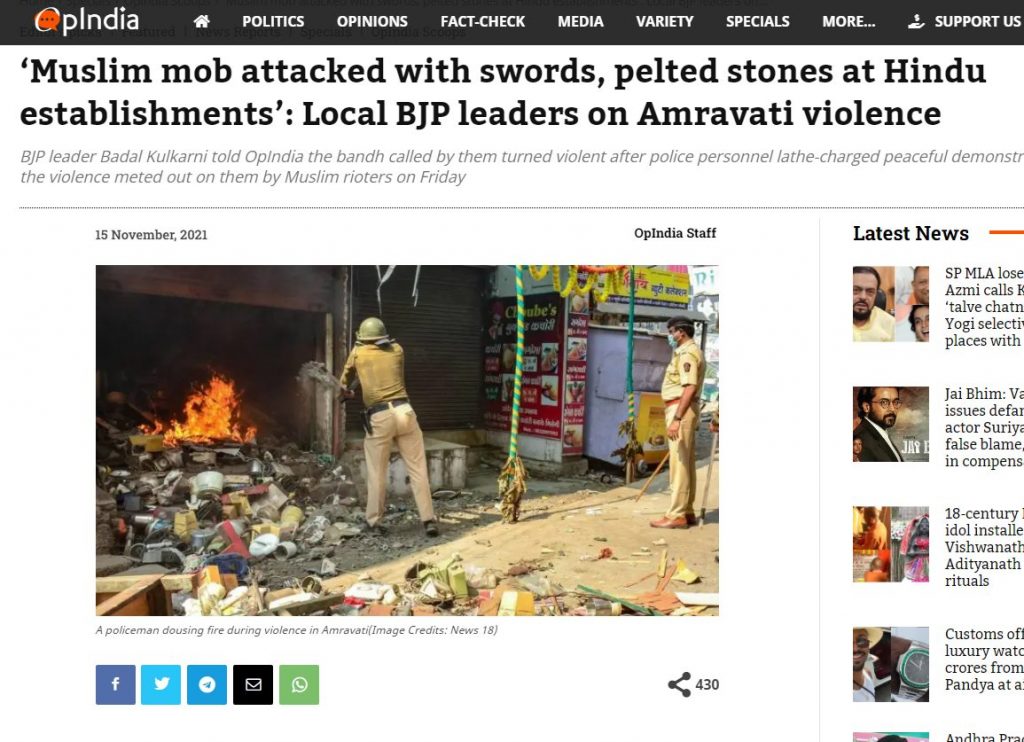Open the Jai Bhim news thumbnail
The image size is (1024, 742).
[x=891, y=425]
